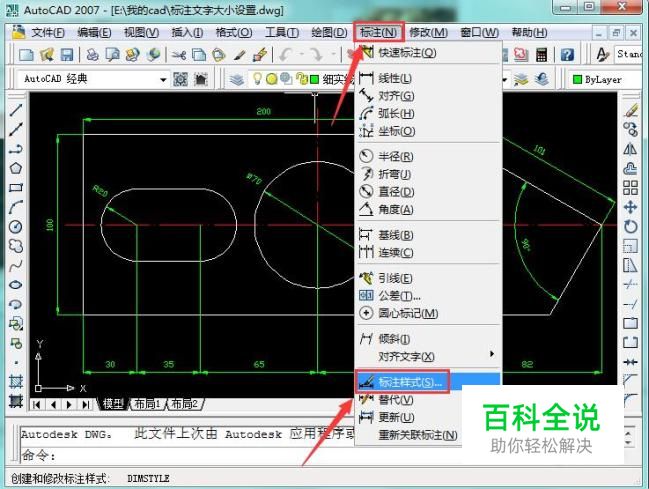The width and height of the screenshot is (649, 489).
Task: Open the 编辑(E) menu
Action: (x=94, y=32)
